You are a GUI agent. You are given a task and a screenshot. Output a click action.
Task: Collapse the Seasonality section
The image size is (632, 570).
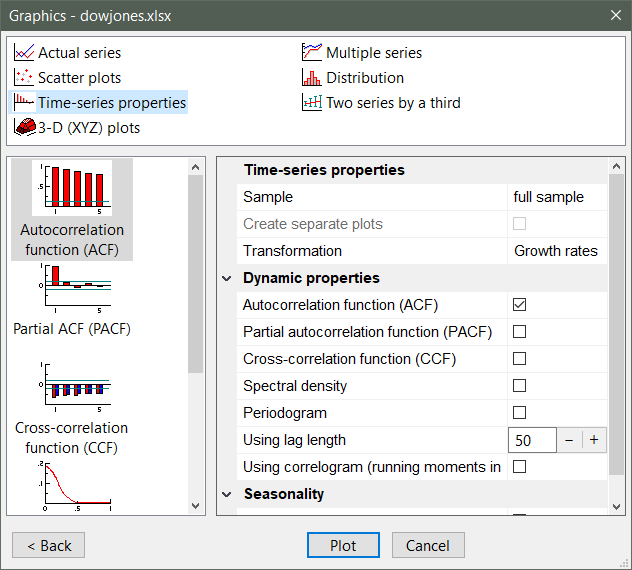point(227,494)
